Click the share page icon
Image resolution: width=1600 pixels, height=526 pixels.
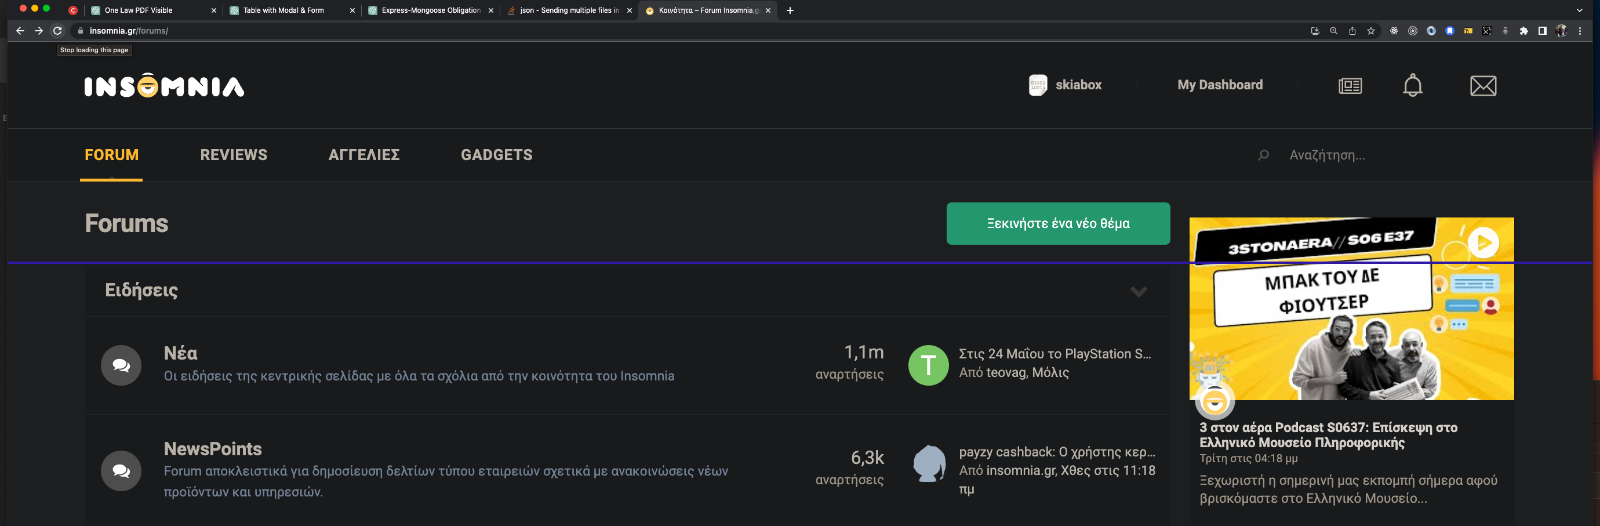1352,31
